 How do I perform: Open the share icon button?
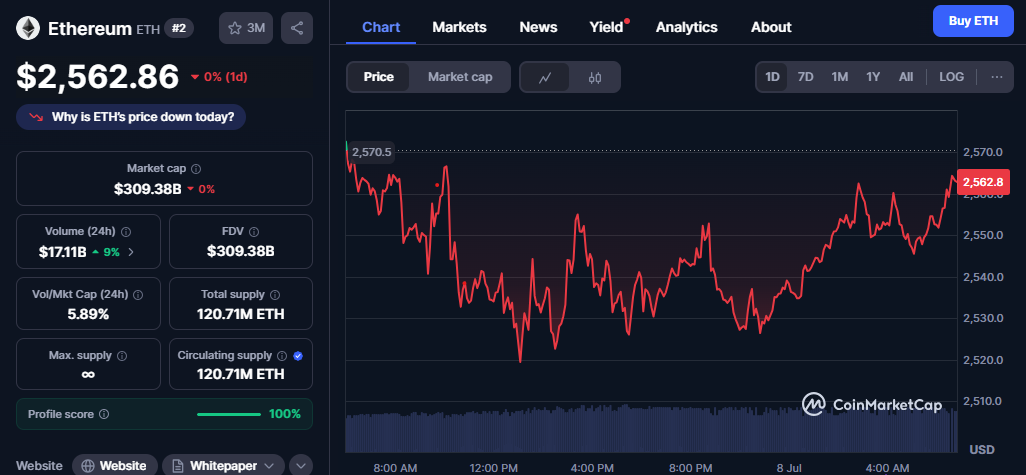point(297,28)
